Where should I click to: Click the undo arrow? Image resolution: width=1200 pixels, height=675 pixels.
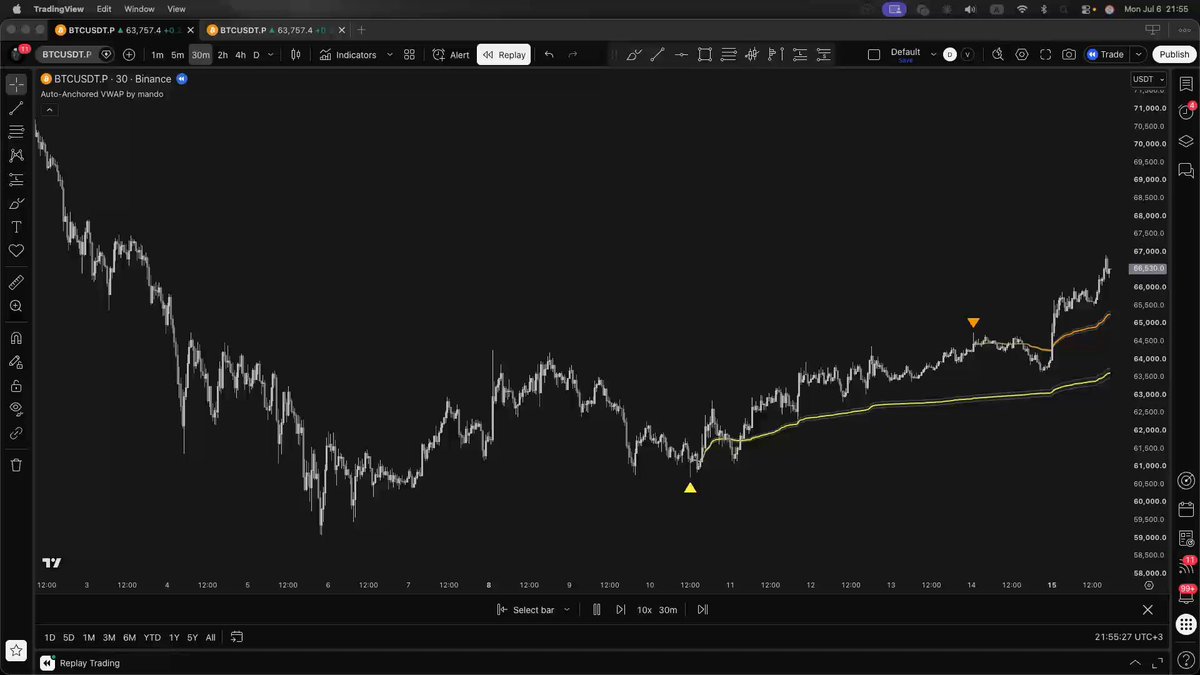coord(549,55)
